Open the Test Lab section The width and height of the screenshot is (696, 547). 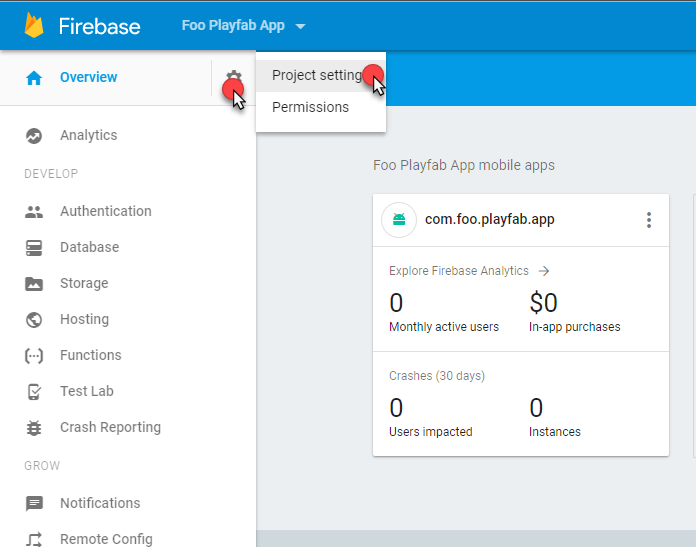point(87,391)
